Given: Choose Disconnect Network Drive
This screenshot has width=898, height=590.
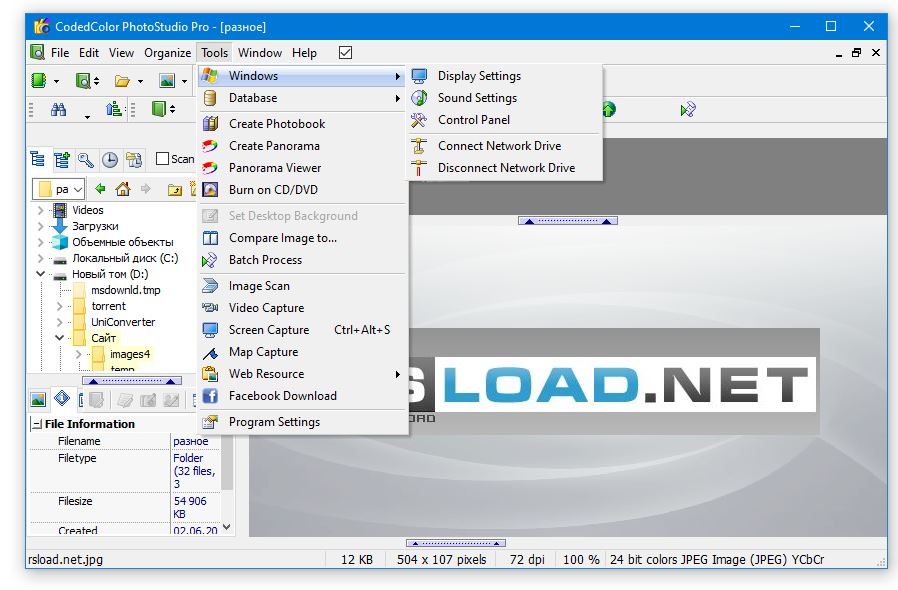Looking at the screenshot, I should pos(505,168).
